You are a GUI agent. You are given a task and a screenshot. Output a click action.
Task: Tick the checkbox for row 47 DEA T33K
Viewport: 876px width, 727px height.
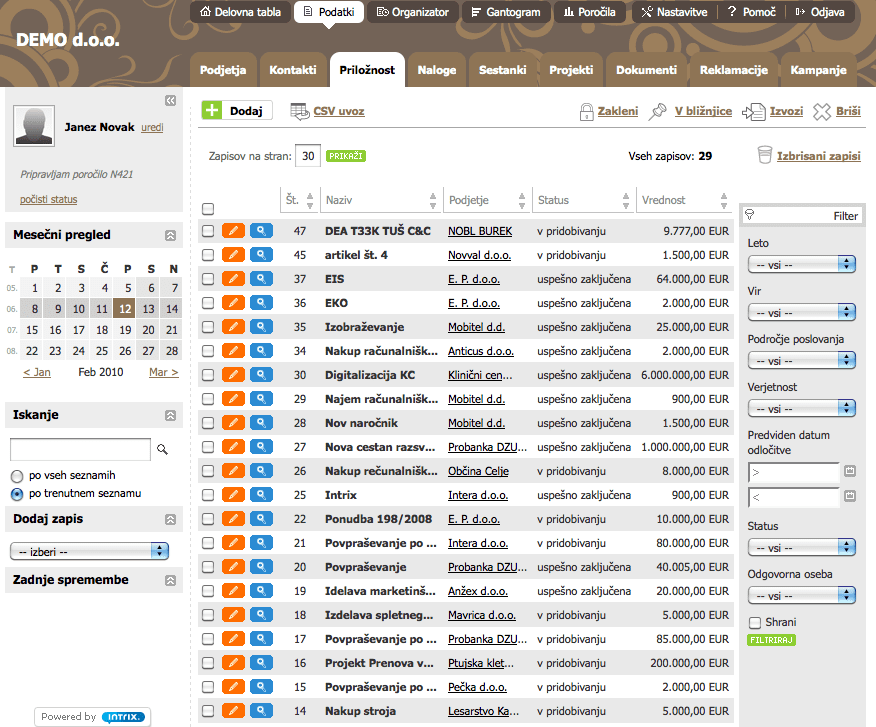[208, 231]
